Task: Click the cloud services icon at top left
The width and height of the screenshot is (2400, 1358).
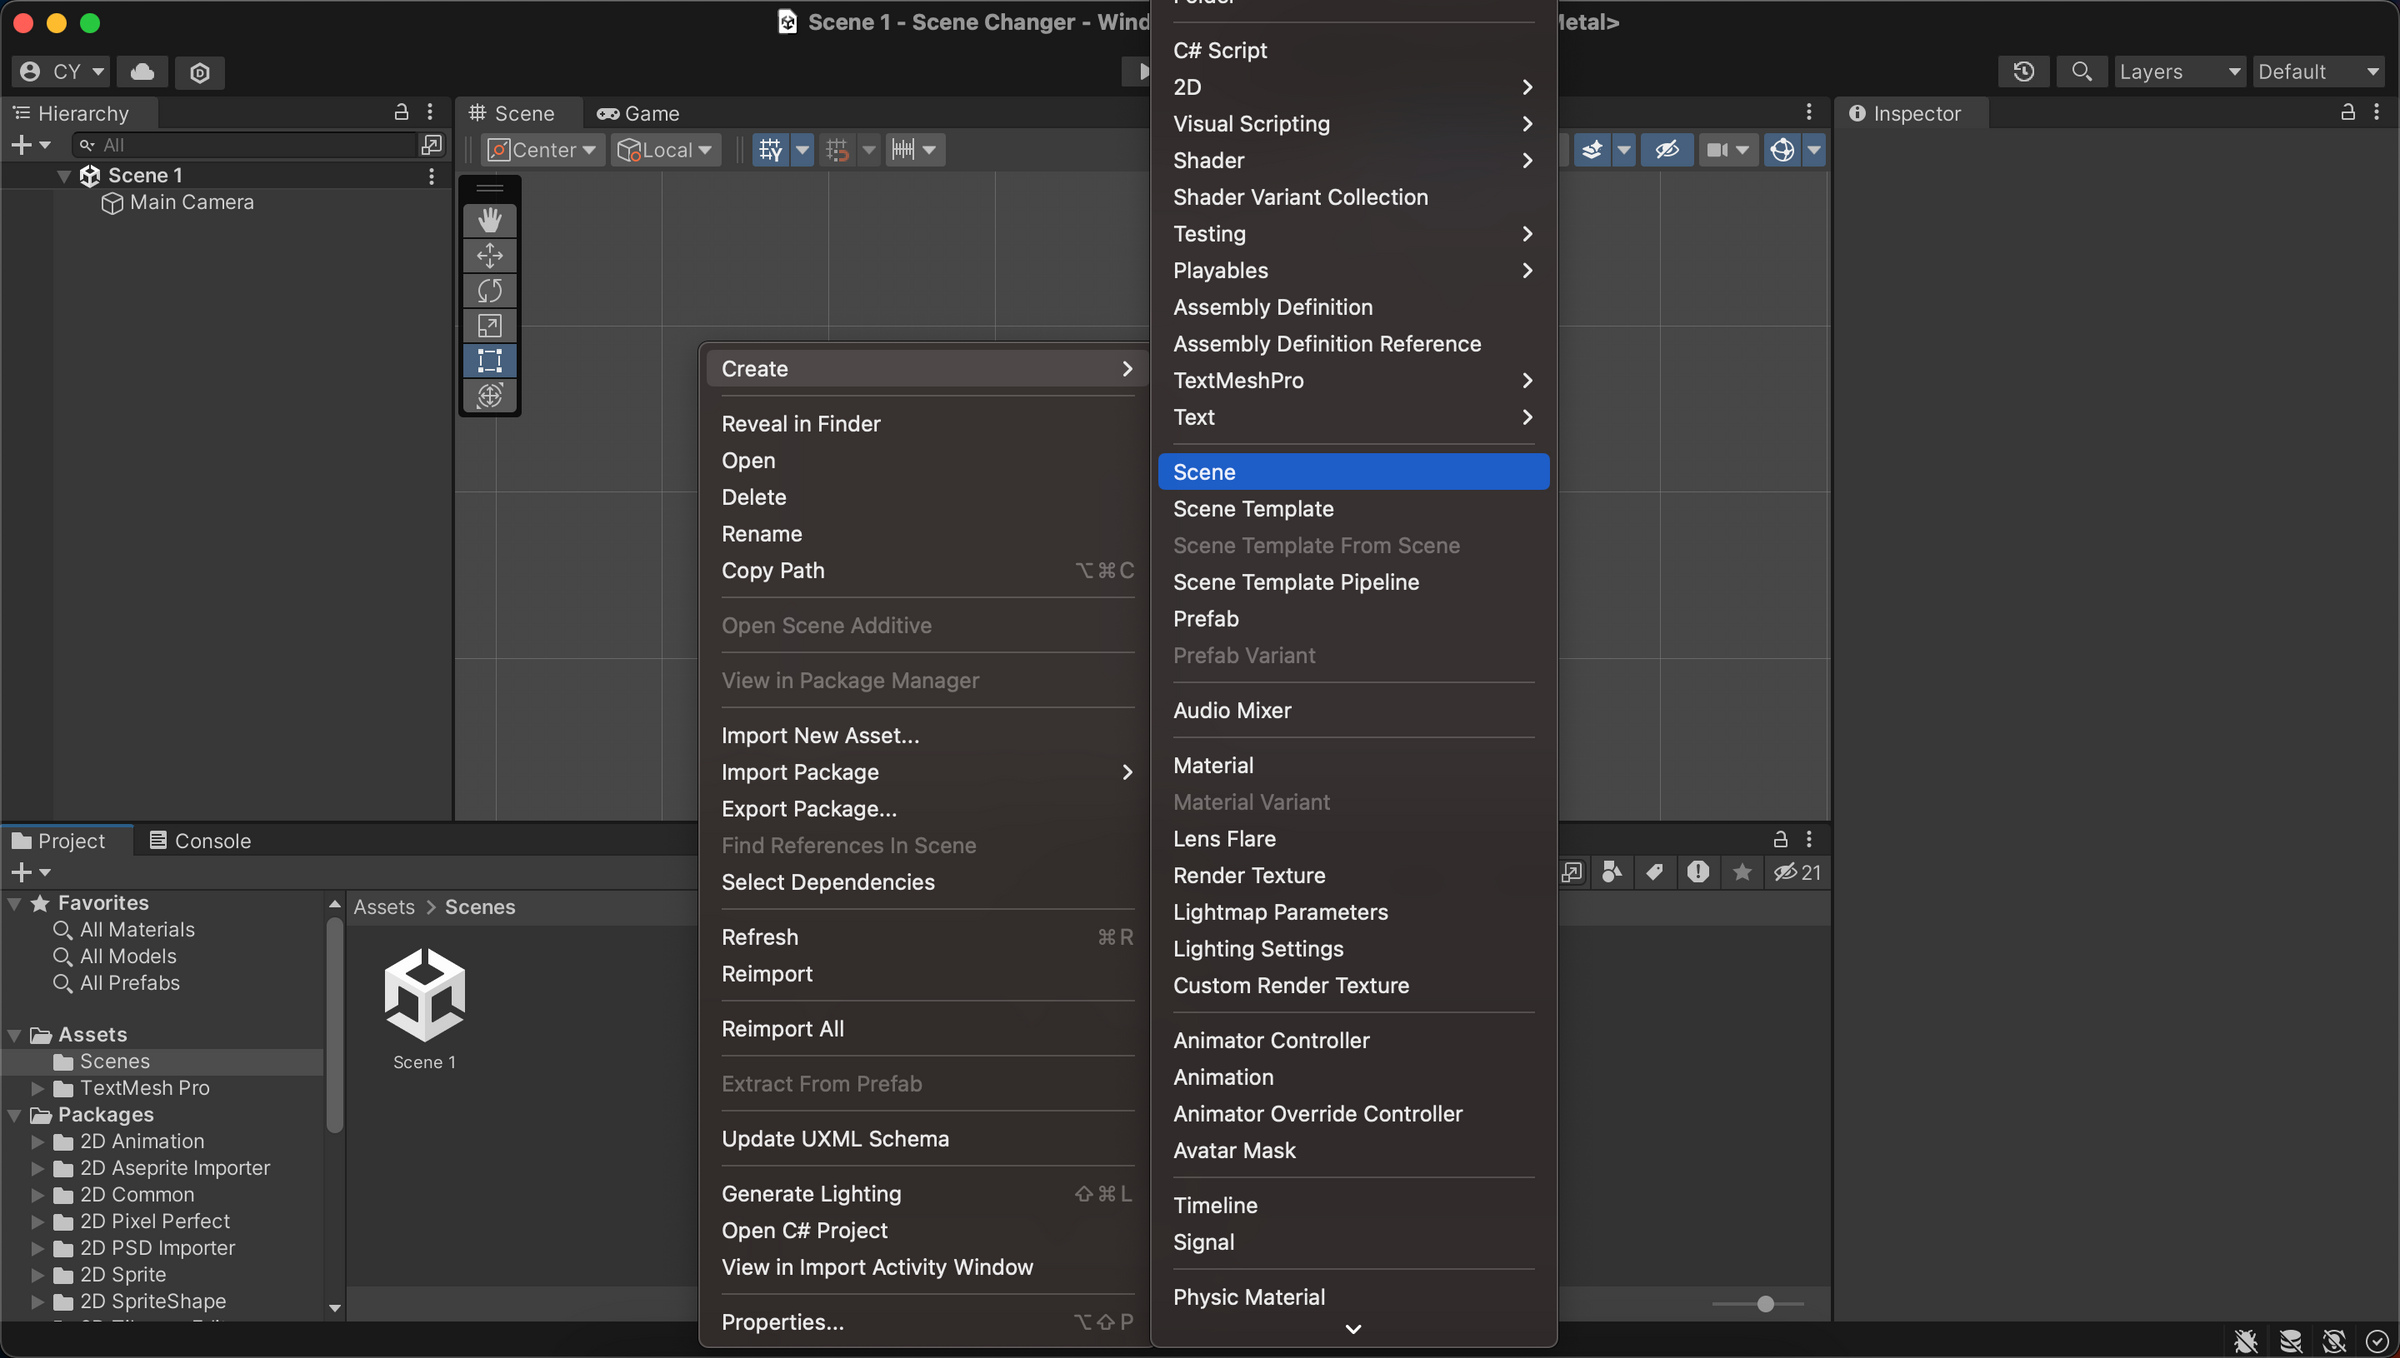Action: point(141,71)
